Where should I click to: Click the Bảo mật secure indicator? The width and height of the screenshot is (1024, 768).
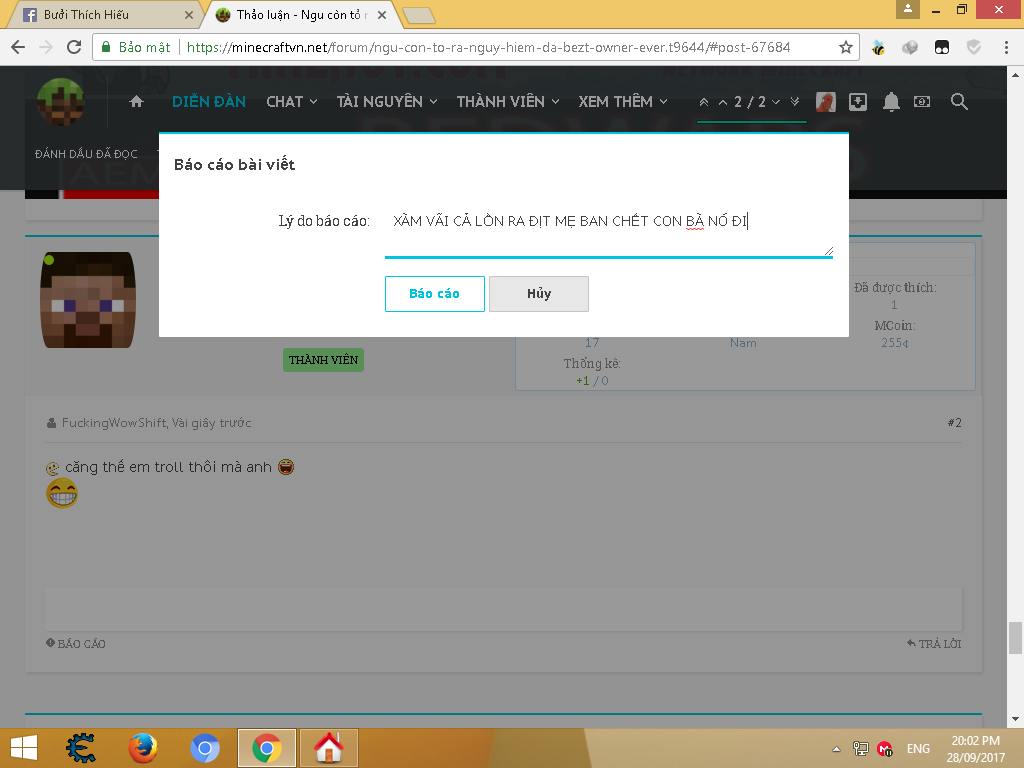click(x=136, y=47)
